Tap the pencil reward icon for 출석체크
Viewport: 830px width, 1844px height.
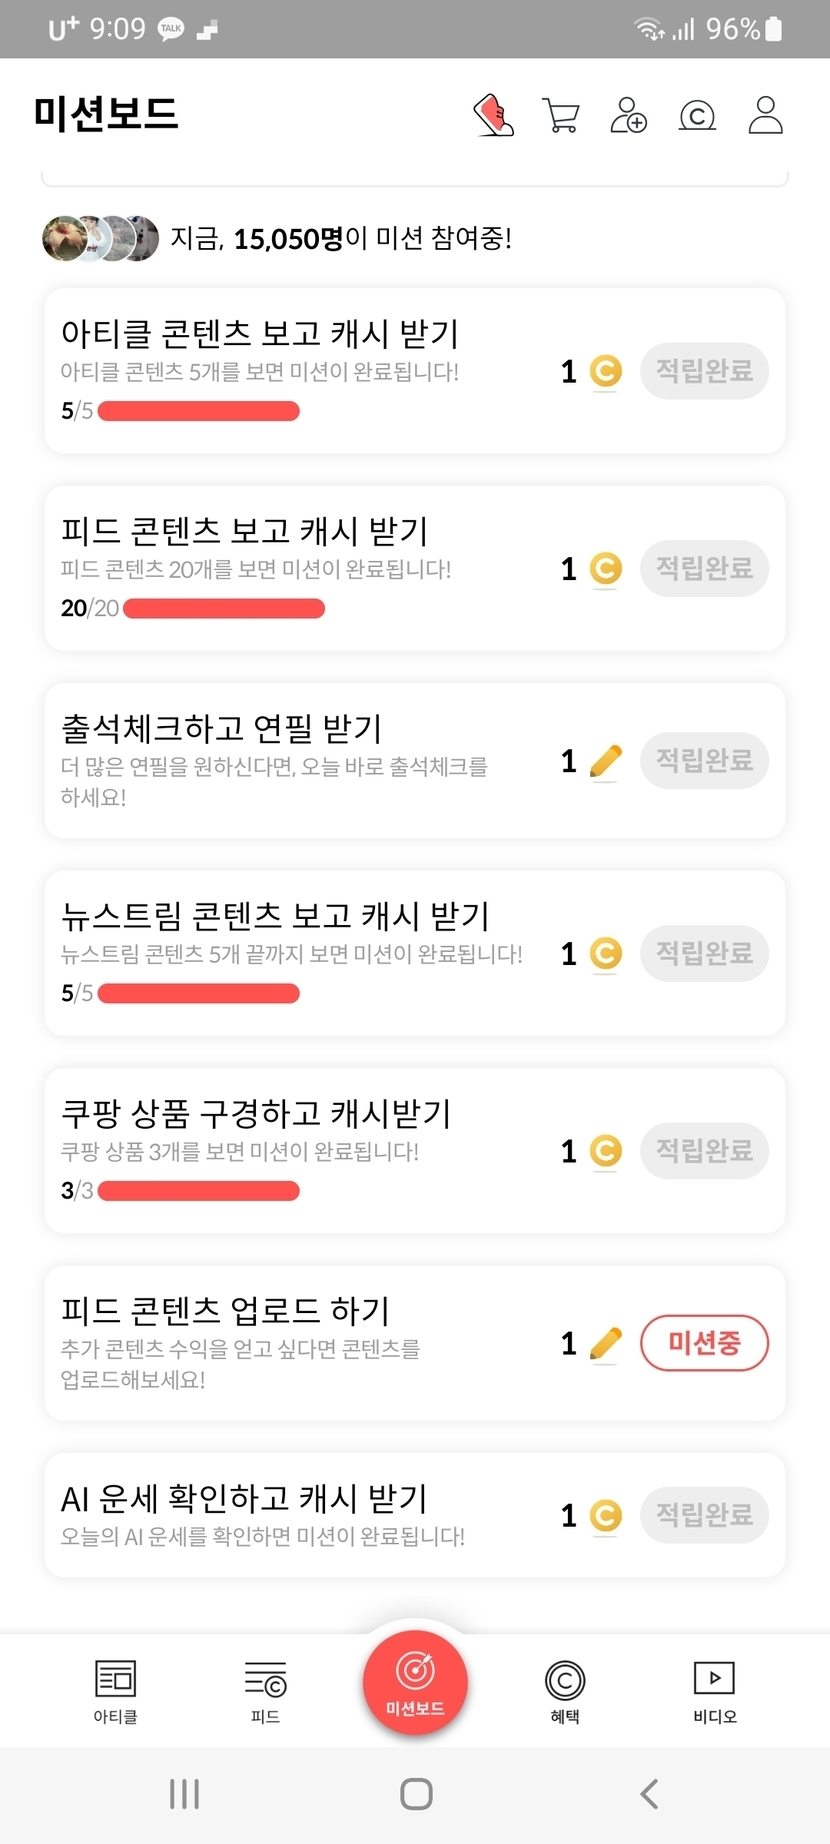(605, 762)
